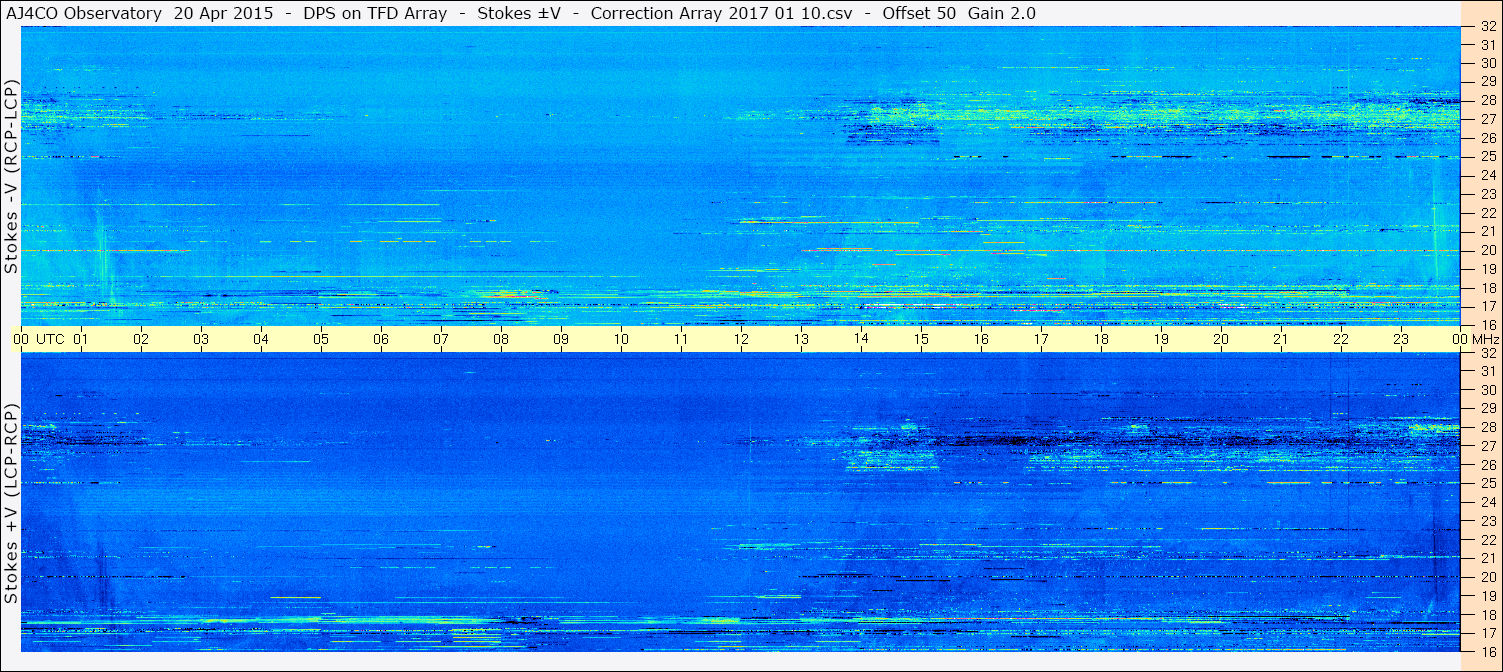Click the 20 MHz tick in Stokes +V panel
The width and height of the screenshot is (1503, 672).
pos(1487,577)
